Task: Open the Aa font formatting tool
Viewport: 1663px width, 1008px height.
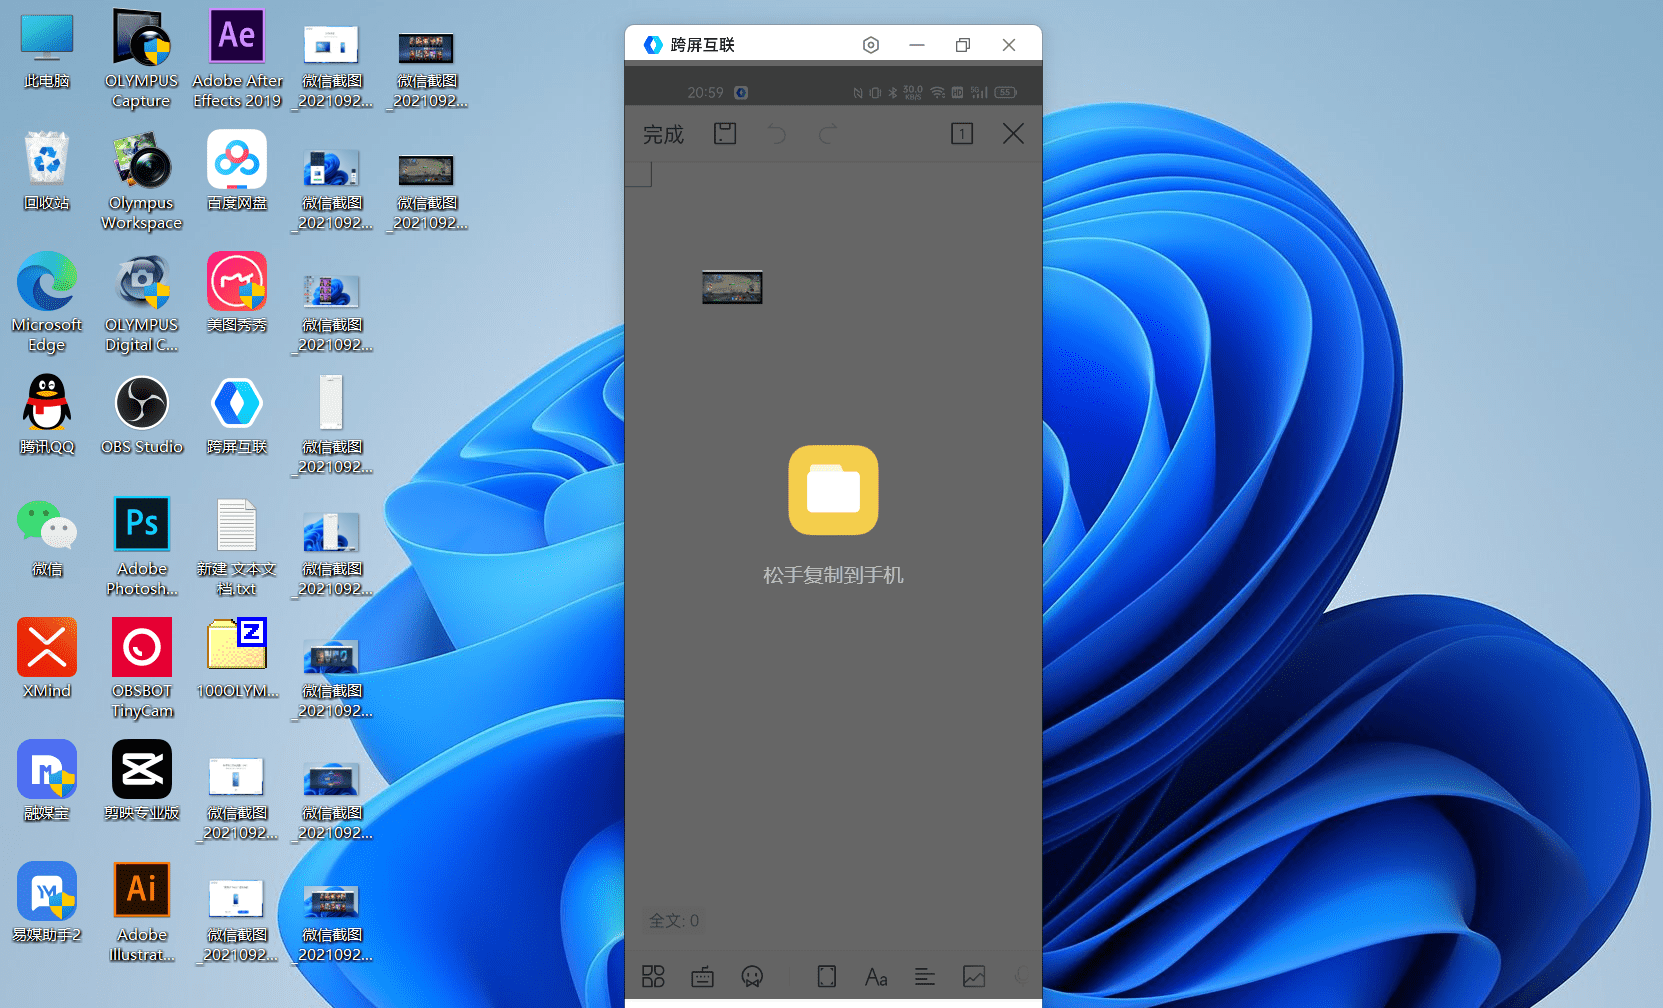Action: tap(876, 976)
